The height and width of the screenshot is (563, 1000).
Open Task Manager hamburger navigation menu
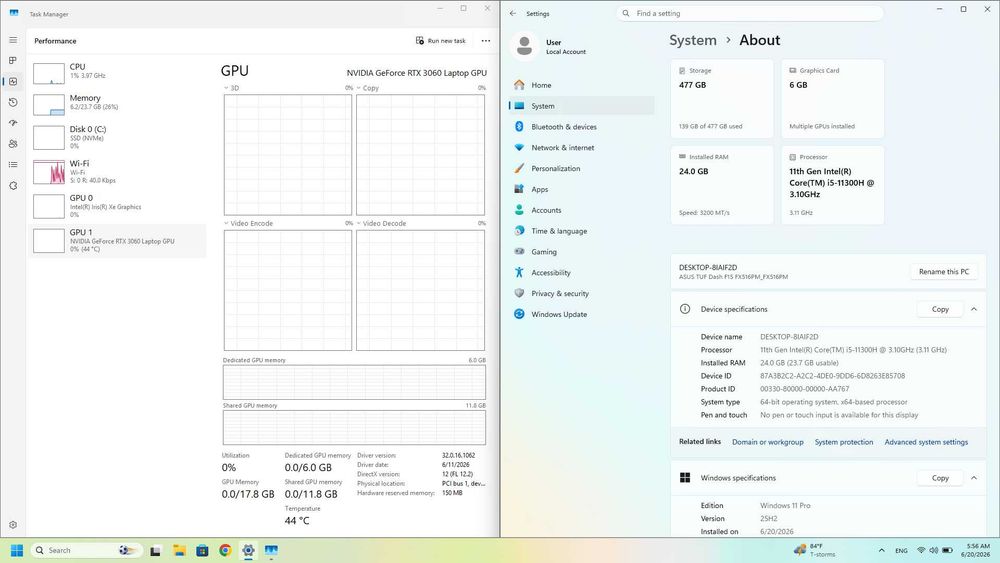point(13,40)
